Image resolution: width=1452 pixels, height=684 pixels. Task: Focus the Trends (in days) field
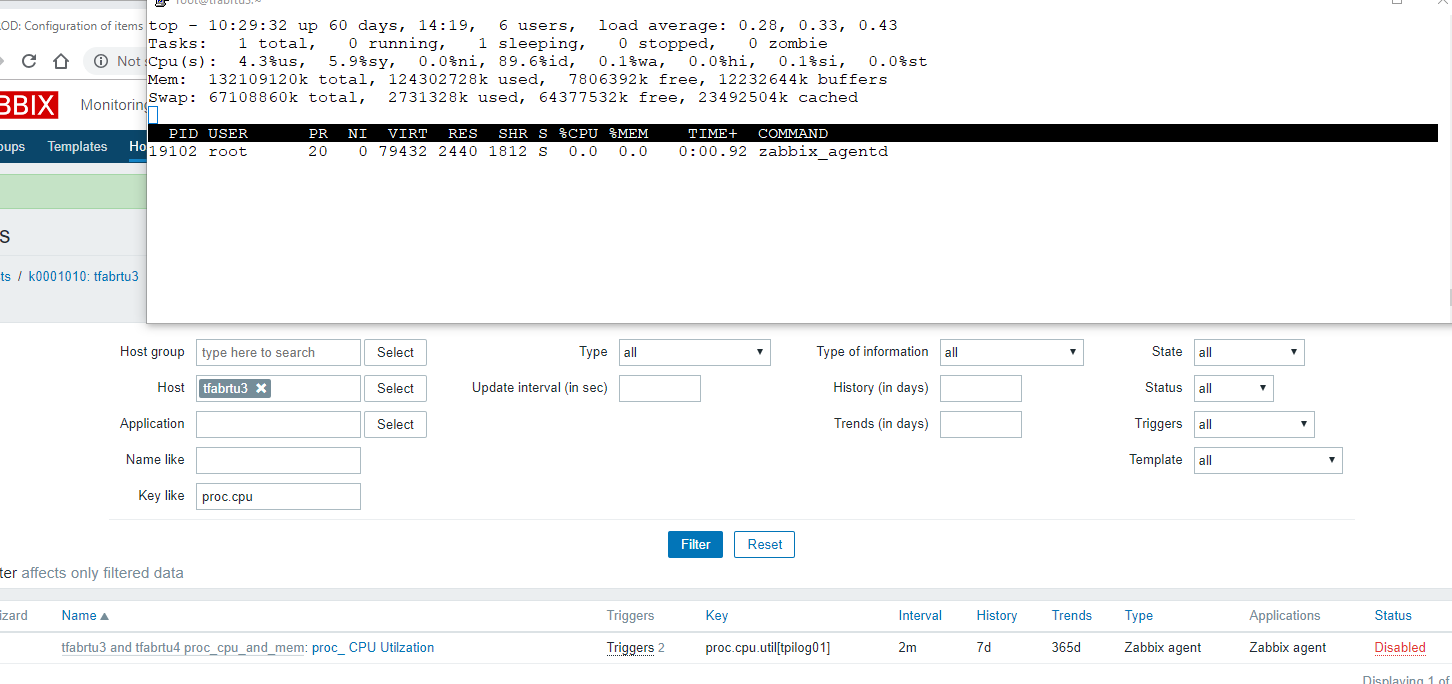click(x=981, y=424)
